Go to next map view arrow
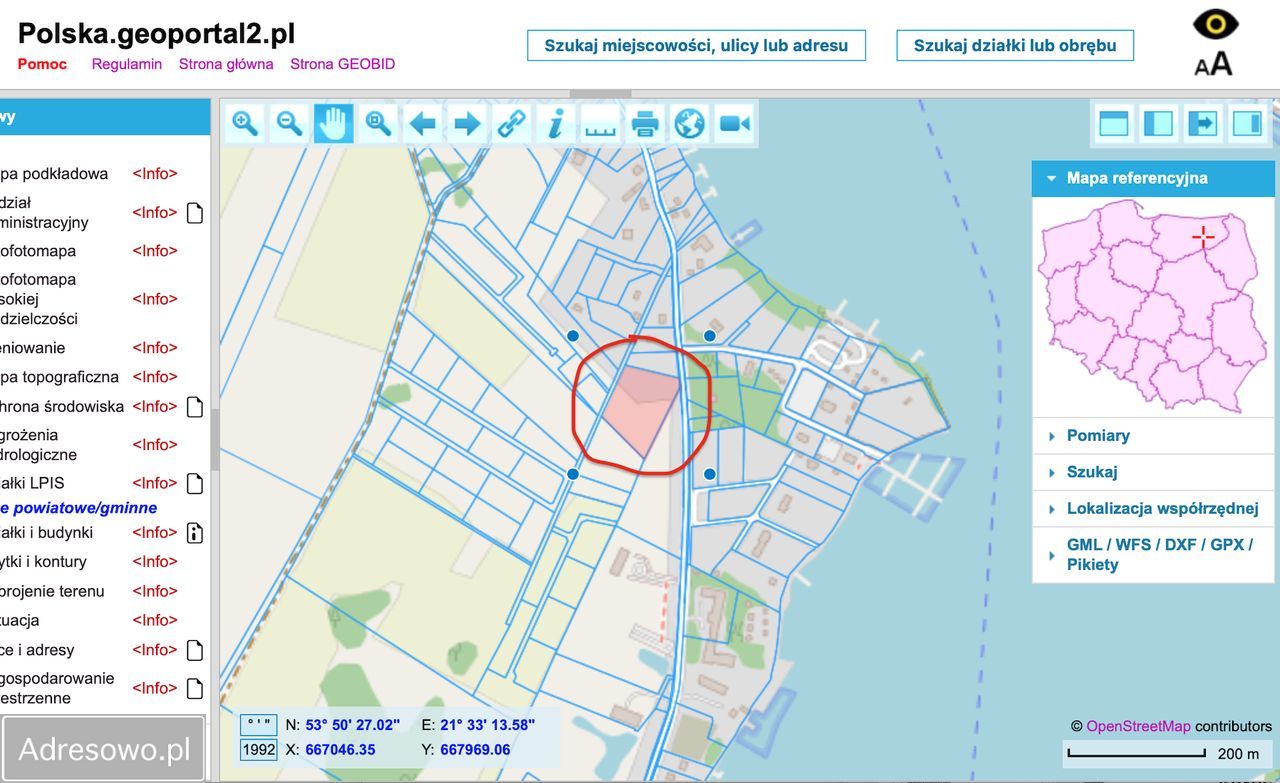 click(x=467, y=123)
